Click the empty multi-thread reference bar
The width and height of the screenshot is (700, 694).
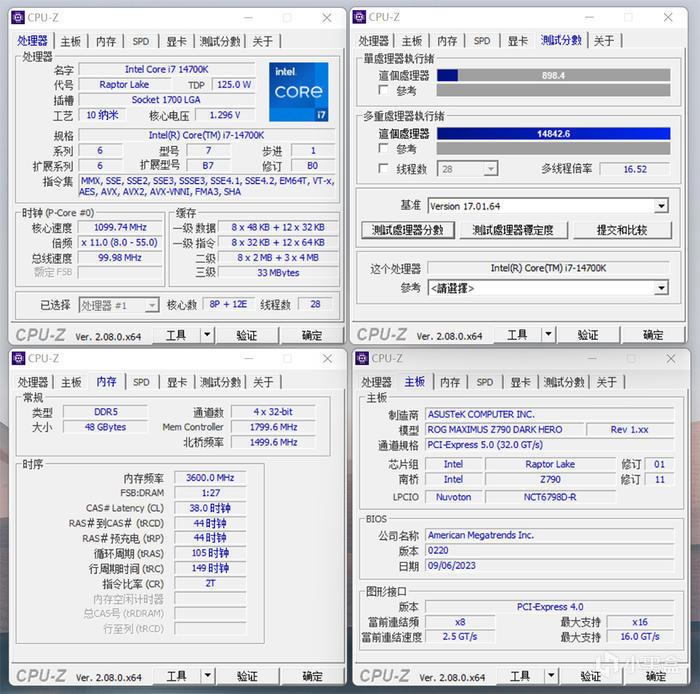point(554,148)
